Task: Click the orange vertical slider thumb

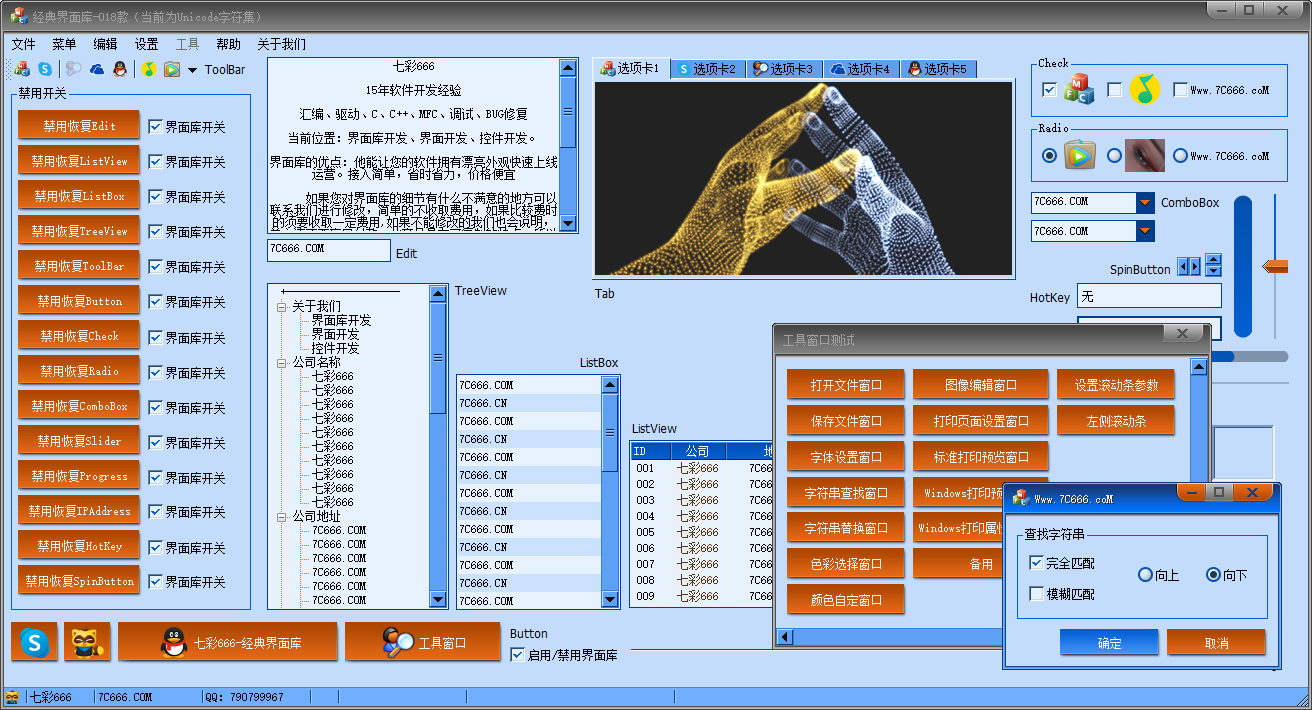Action: 1275,266
